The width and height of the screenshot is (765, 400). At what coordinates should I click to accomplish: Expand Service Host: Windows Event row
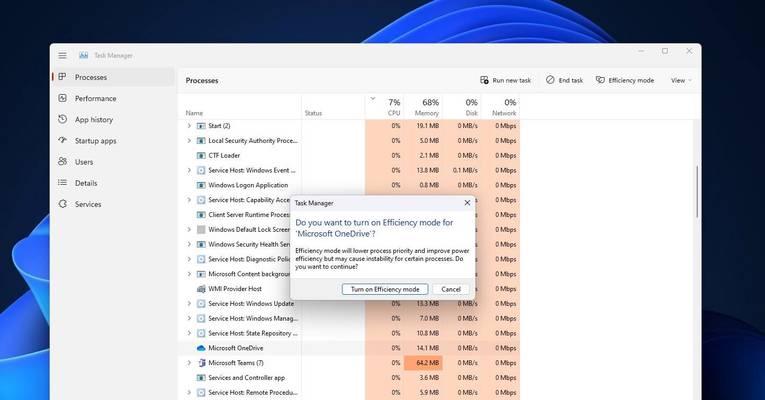pos(189,170)
